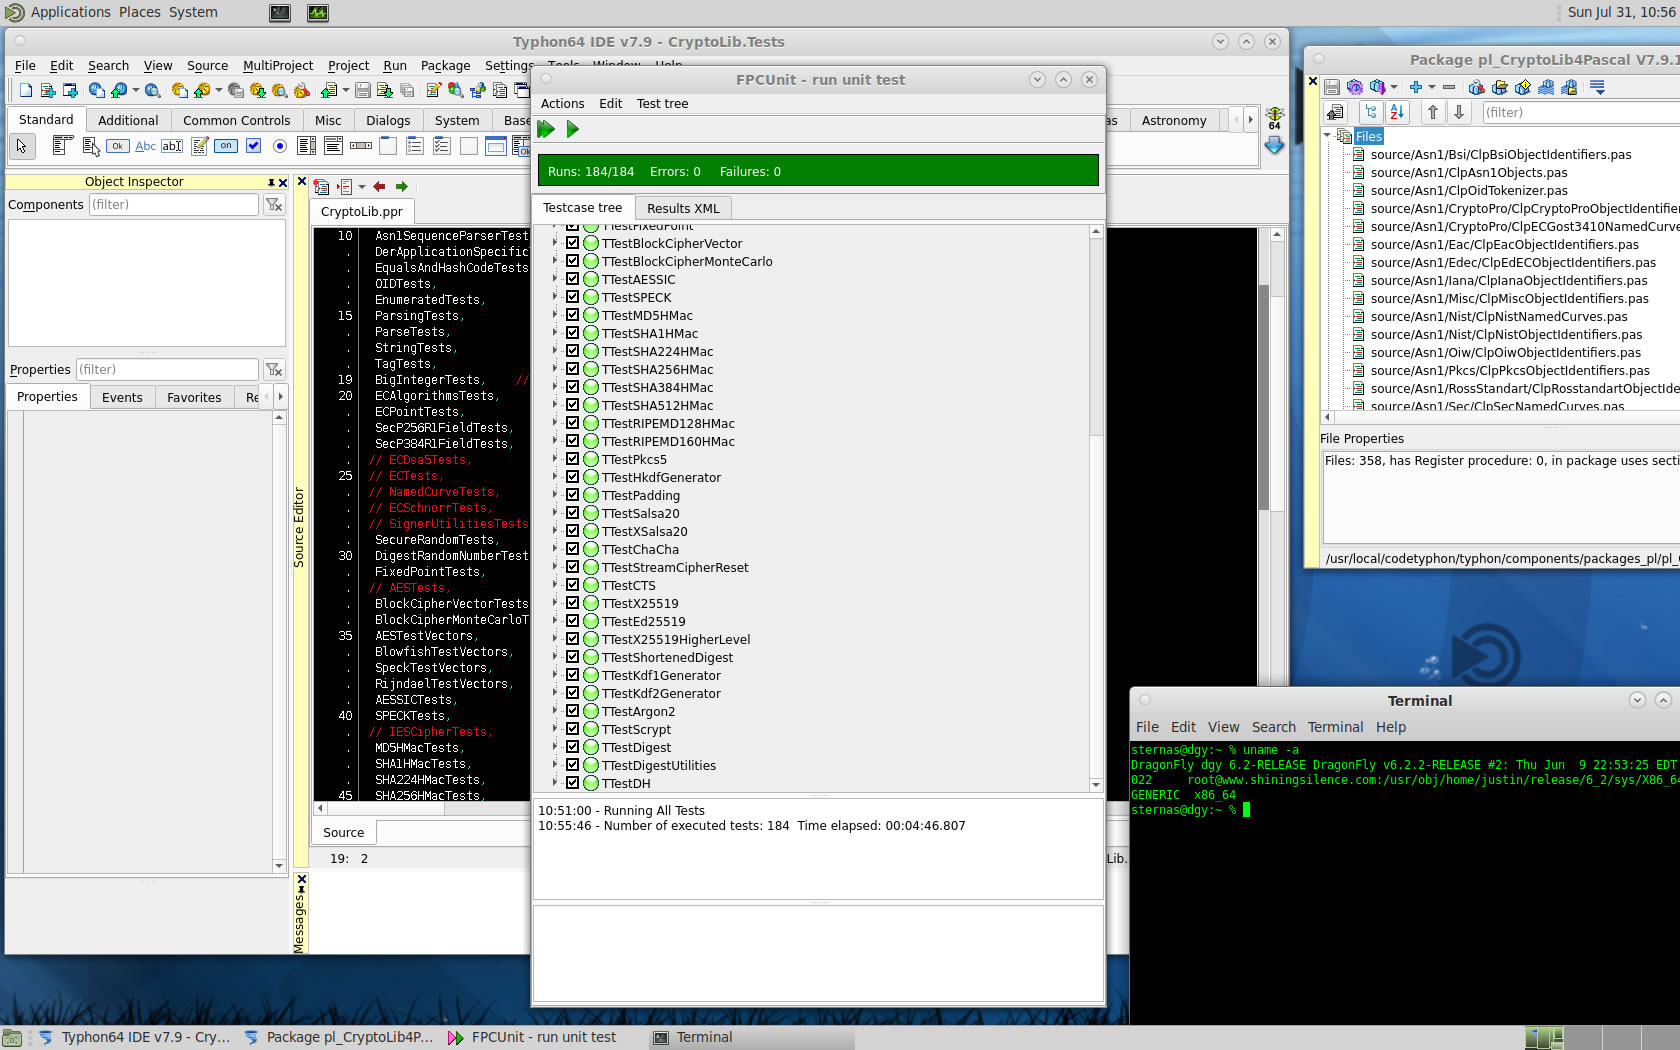
Task: Click the plus Add icon in Package window
Action: click(x=1415, y=87)
